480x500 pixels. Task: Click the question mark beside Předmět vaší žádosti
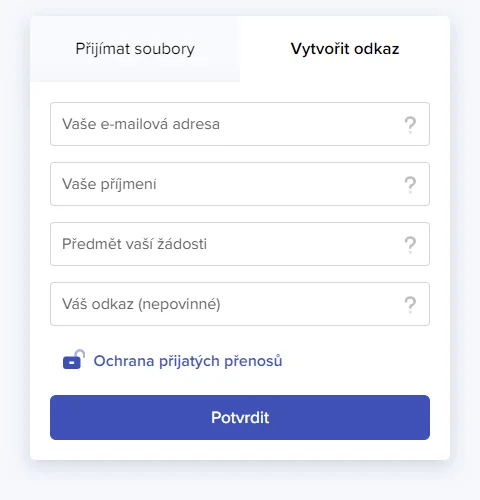click(410, 245)
